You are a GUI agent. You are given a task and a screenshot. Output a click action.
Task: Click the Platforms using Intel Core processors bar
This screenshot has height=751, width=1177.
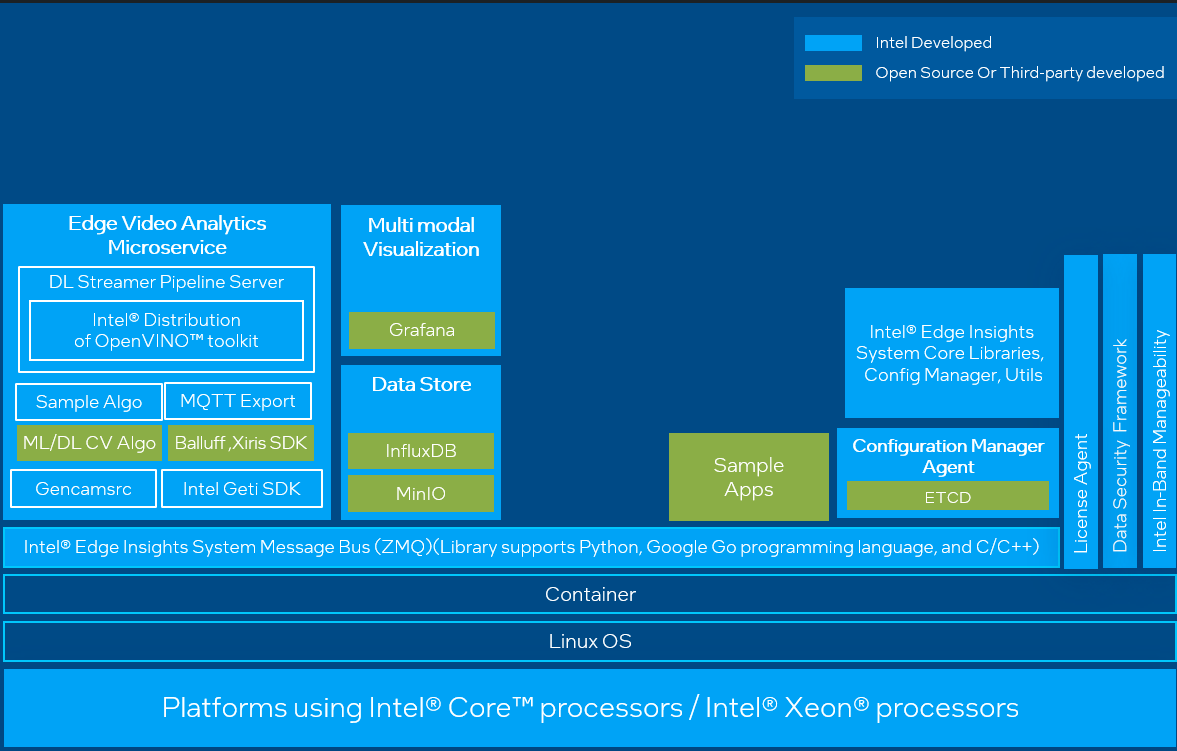[x=590, y=707]
